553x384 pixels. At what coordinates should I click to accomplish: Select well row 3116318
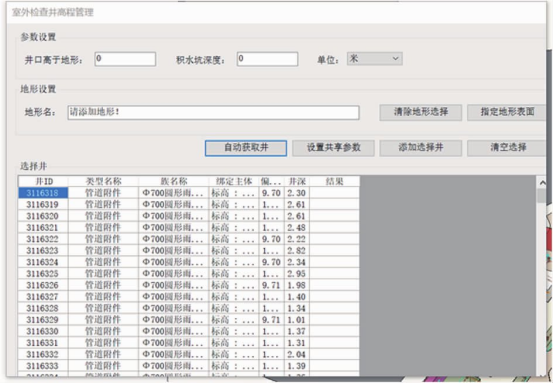pos(189,193)
